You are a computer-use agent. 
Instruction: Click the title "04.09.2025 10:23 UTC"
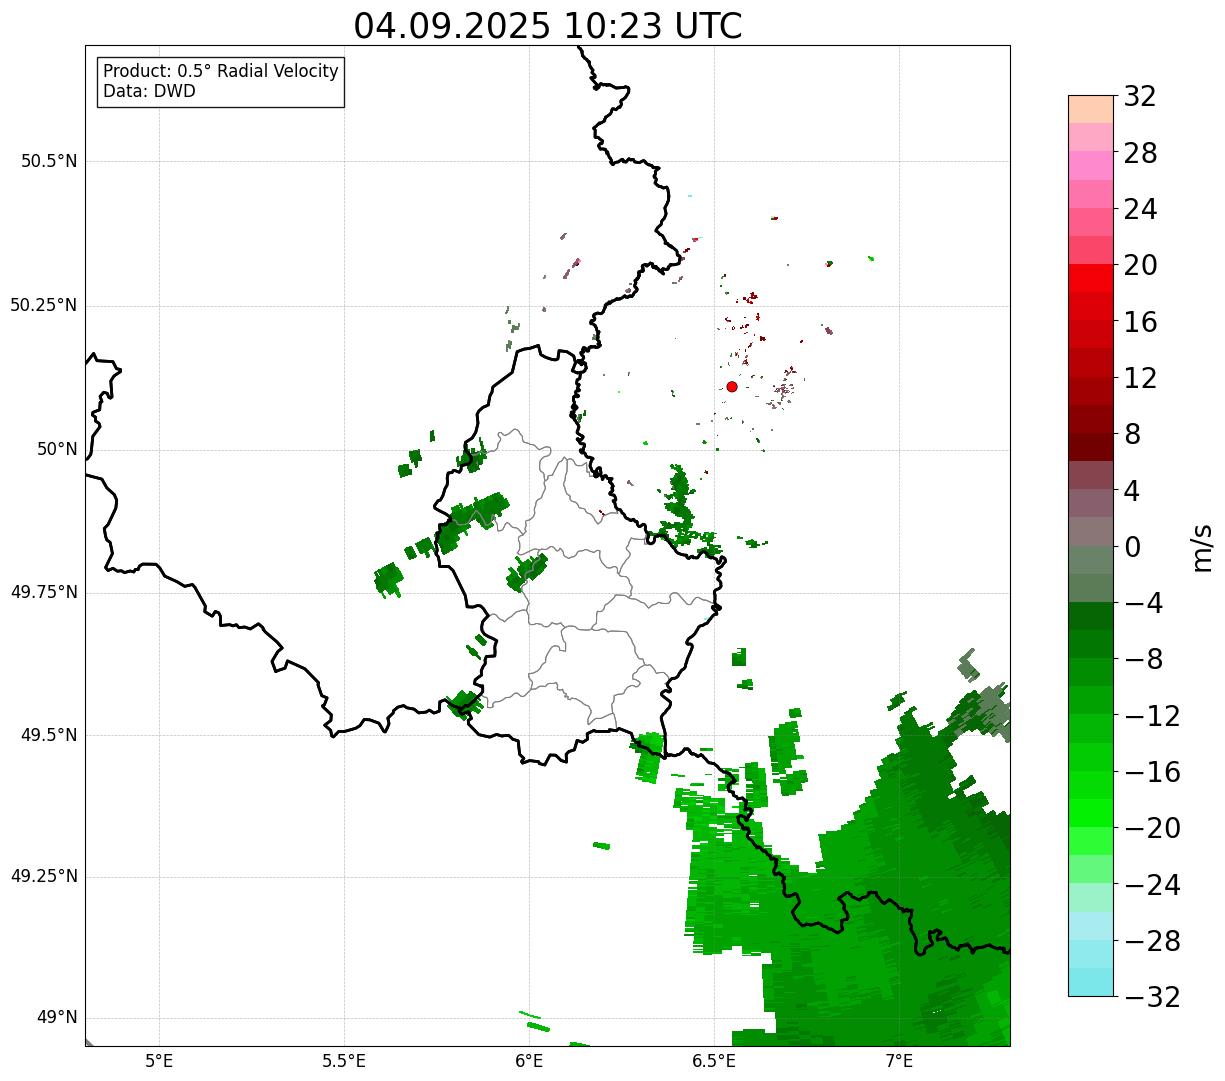[x=548, y=25]
